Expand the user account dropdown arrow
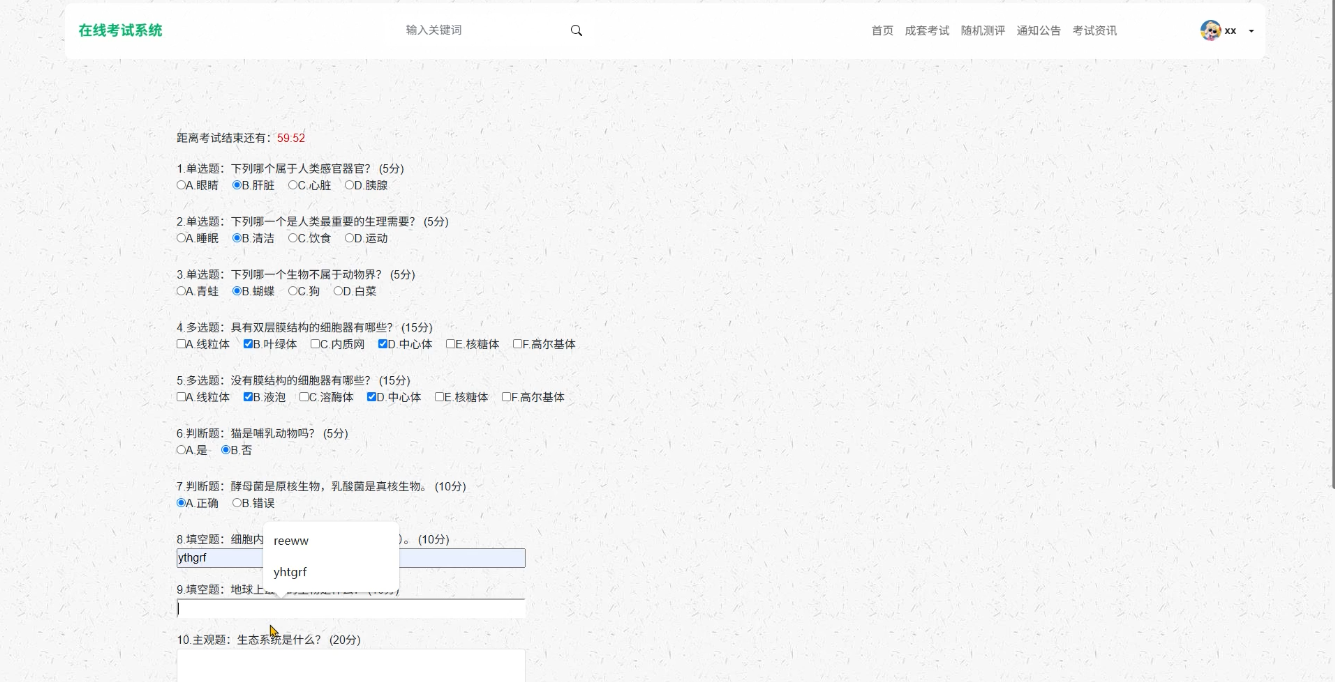This screenshot has width=1335, height=682. [1251, 31]
